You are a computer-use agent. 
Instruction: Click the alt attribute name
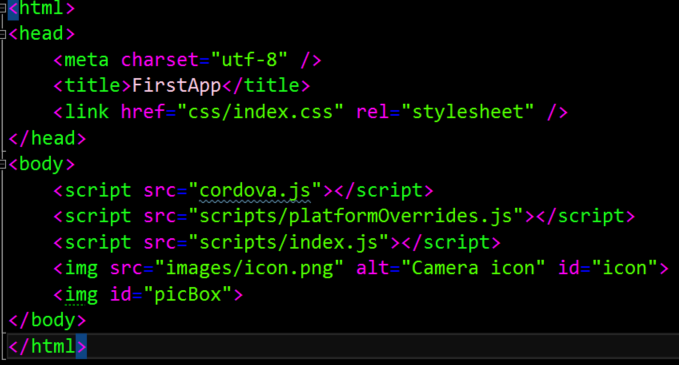(x=372, y=268)
